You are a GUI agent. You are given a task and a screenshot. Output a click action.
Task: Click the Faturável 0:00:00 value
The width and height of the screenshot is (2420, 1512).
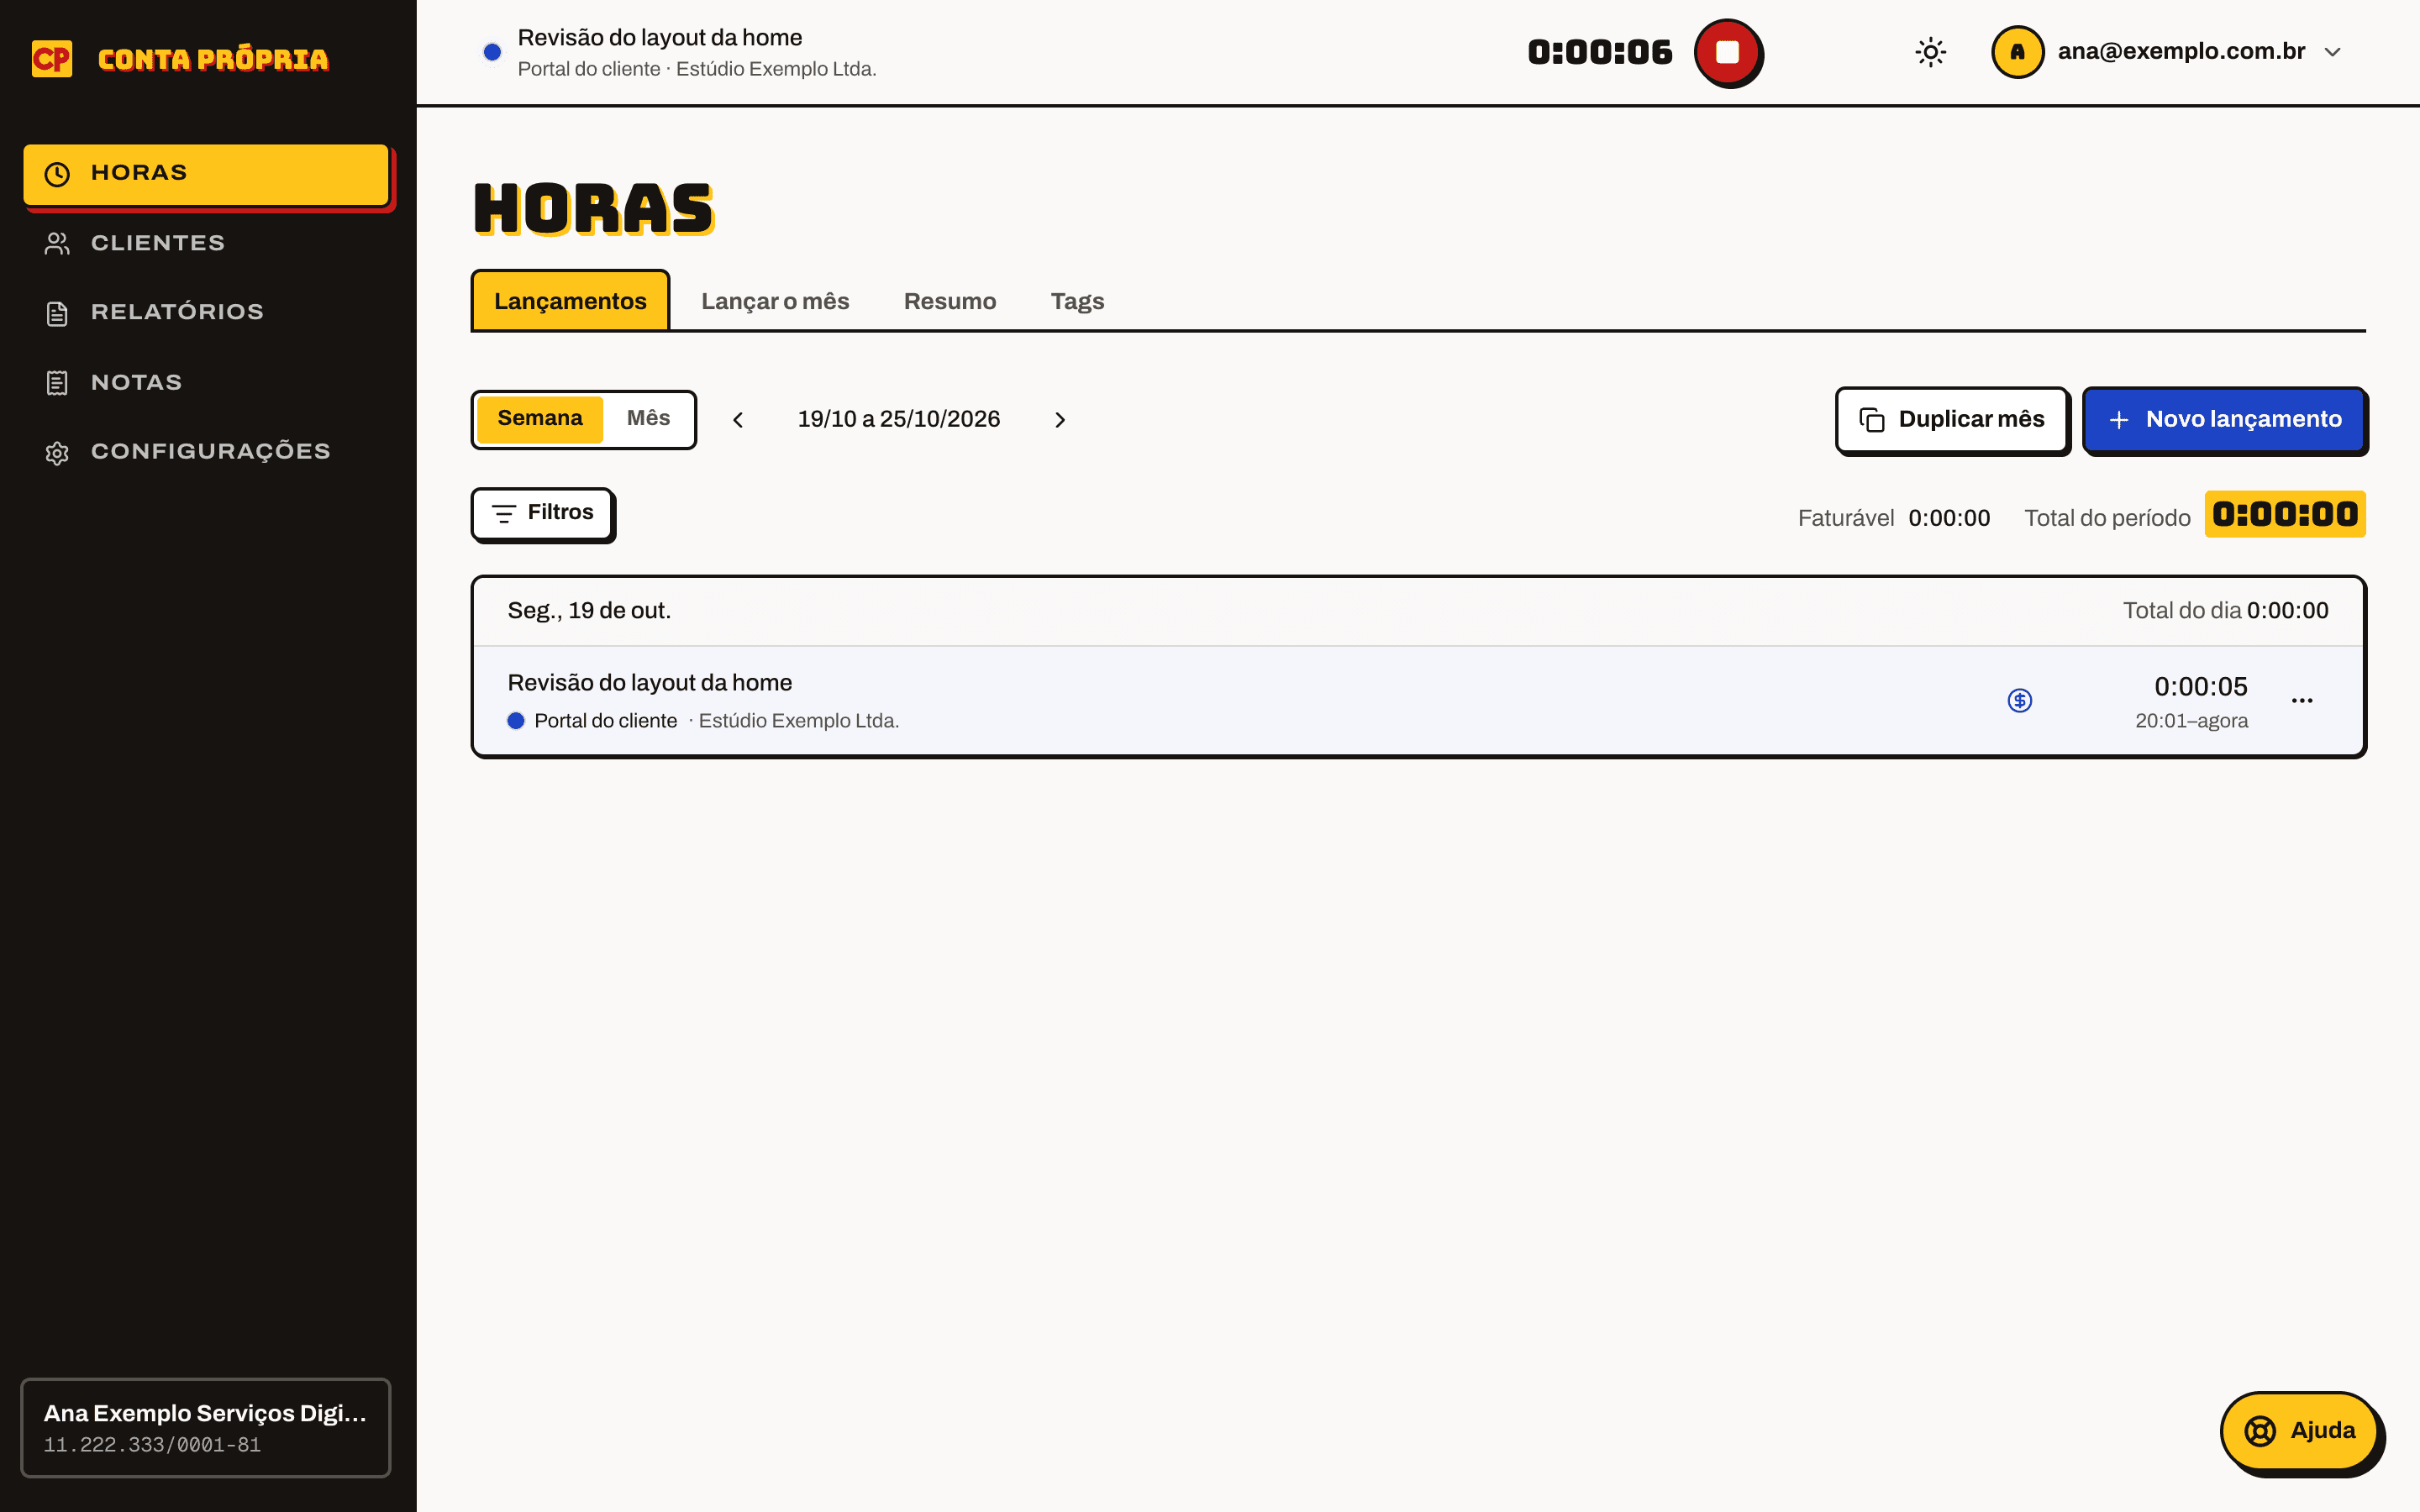1949,518
